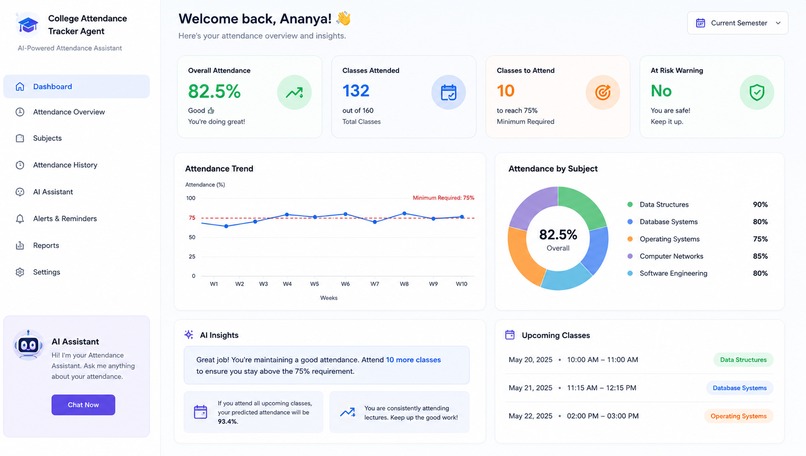This screenshot has height=456, width=806.
Task: Click the Computer Networks legend label
Action: coord(671,256)
